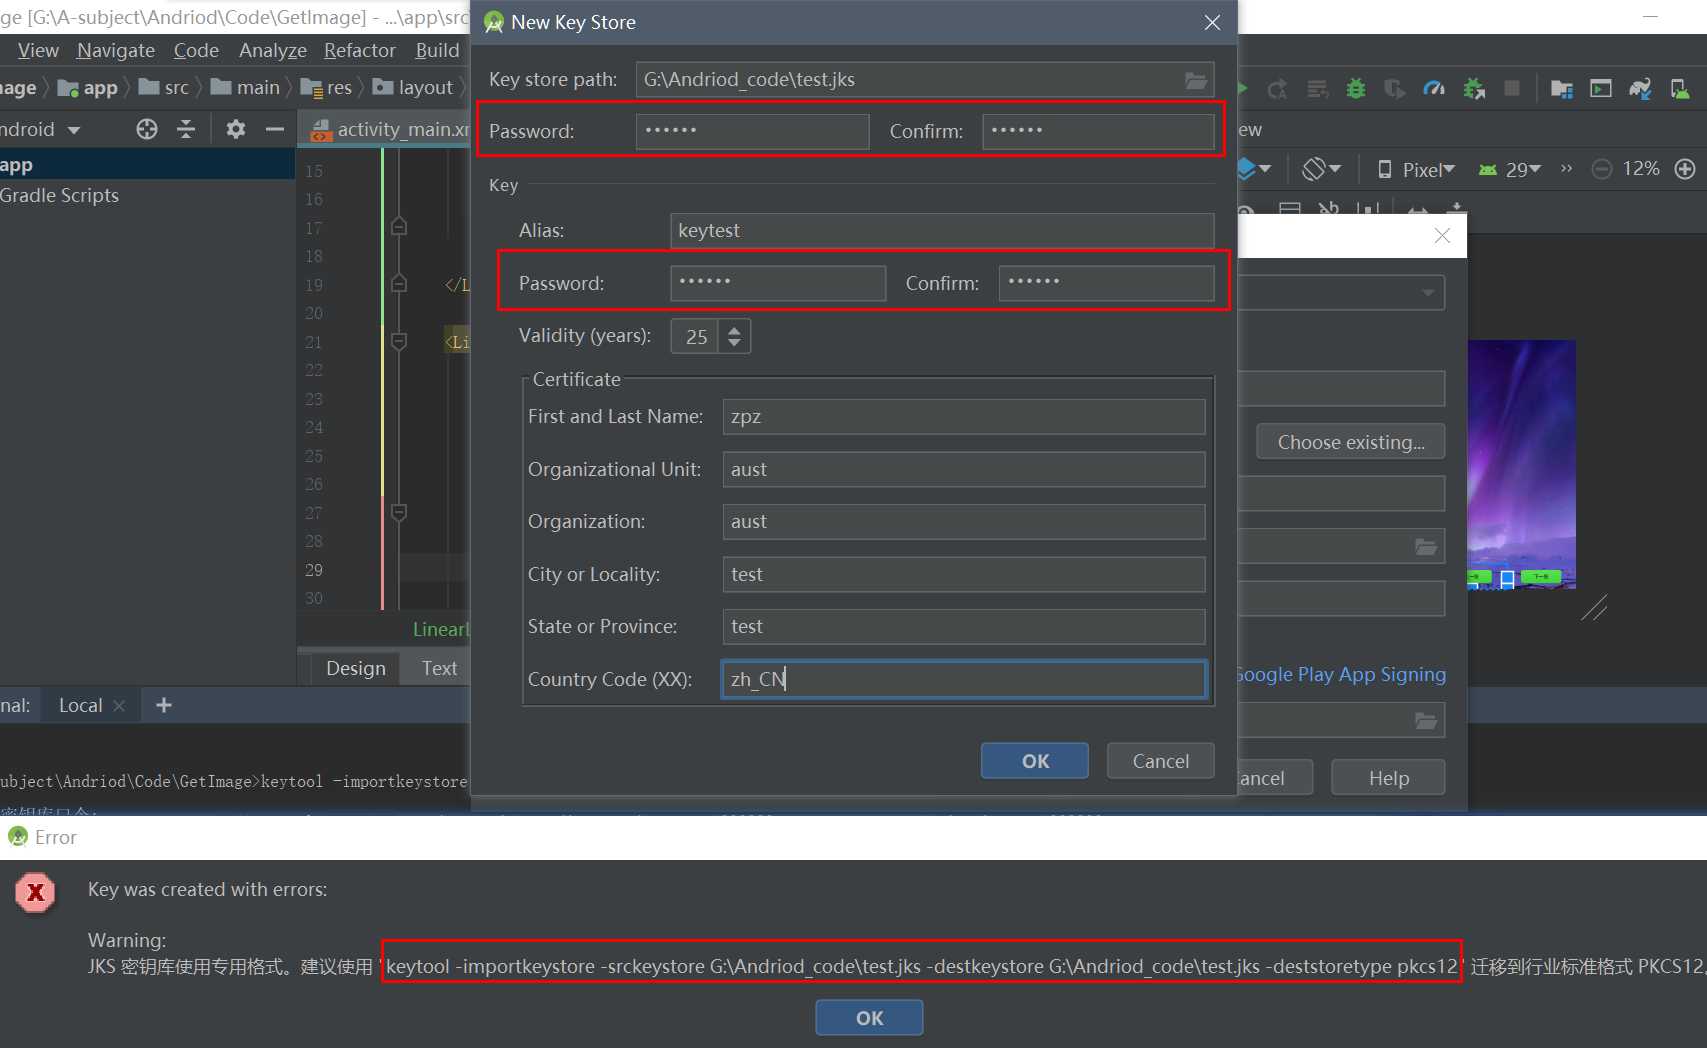Click the red error X icon

click(35, 892)
